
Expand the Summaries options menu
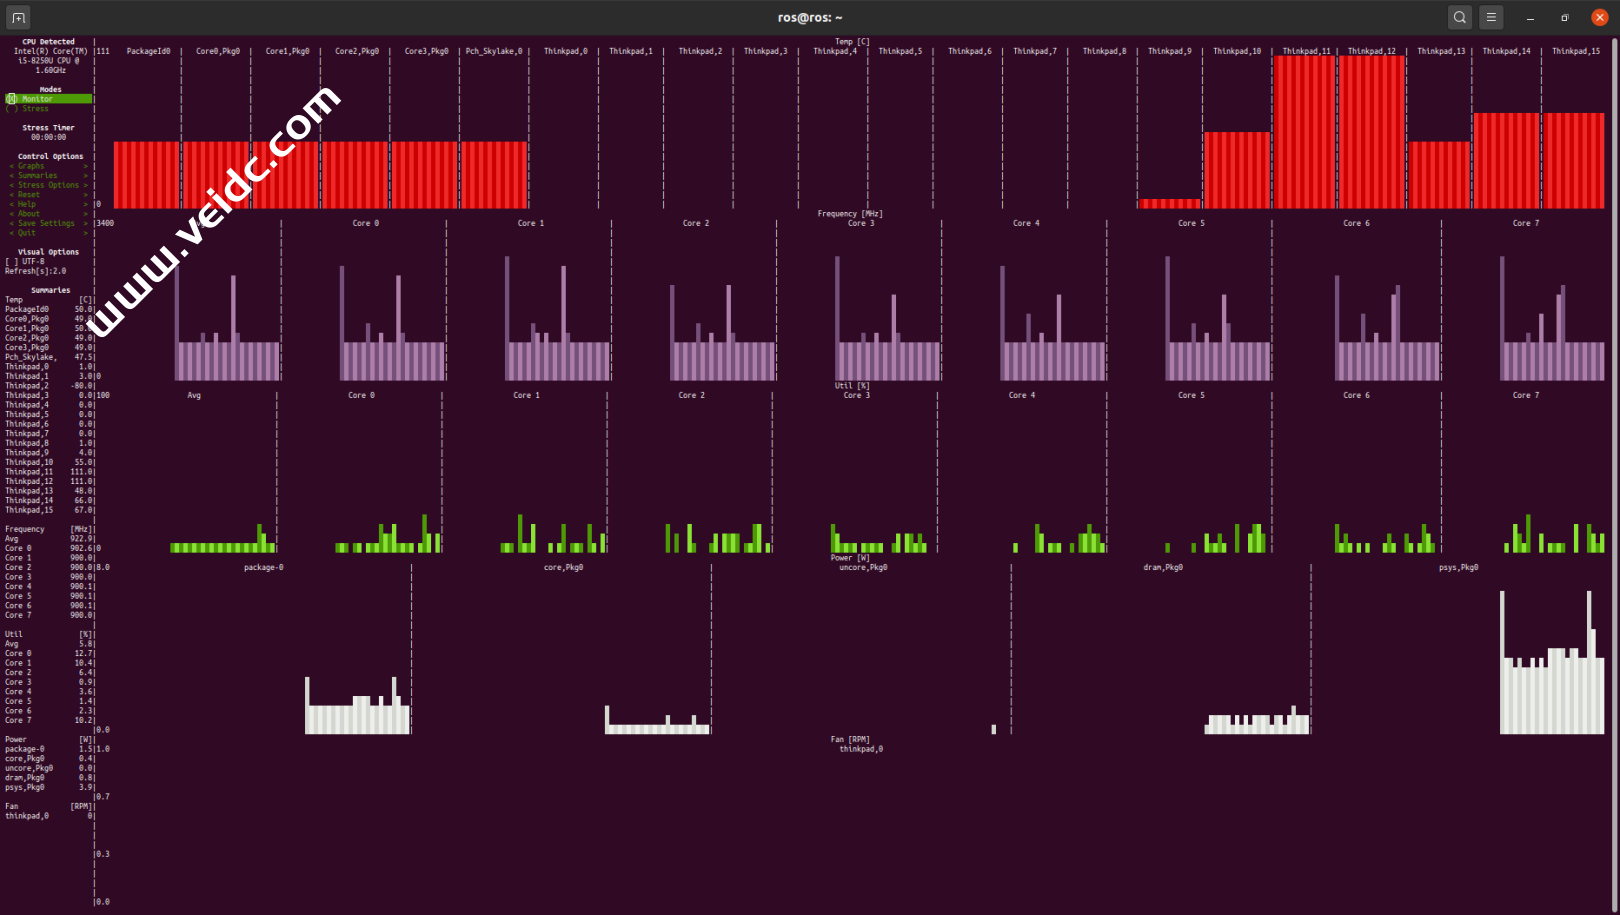37,176
